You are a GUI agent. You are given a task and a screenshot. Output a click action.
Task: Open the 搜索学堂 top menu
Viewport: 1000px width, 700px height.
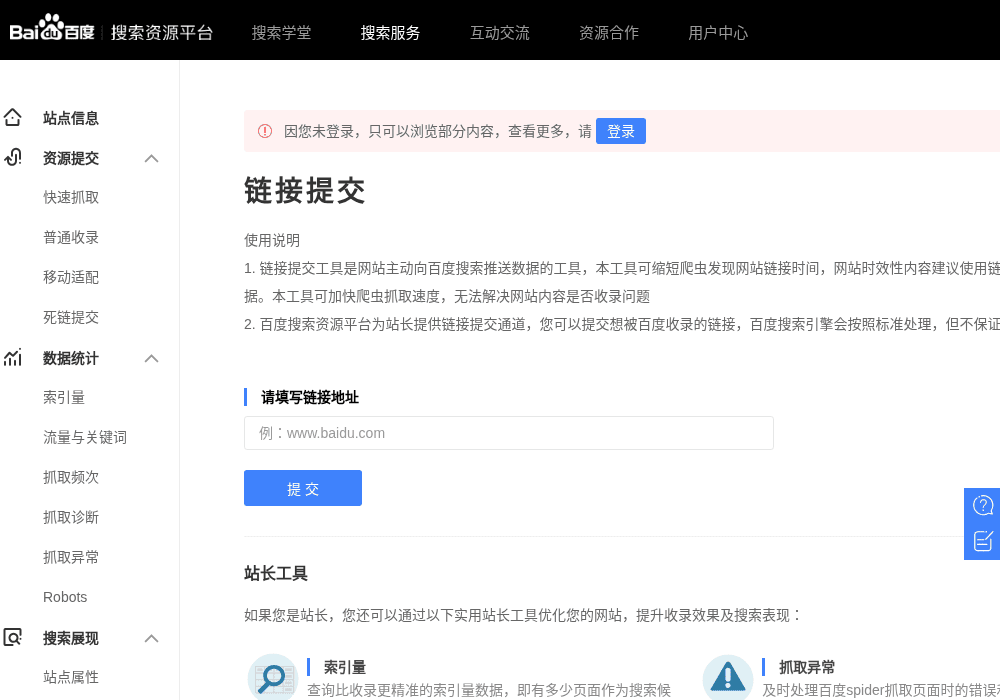point(281,33)
